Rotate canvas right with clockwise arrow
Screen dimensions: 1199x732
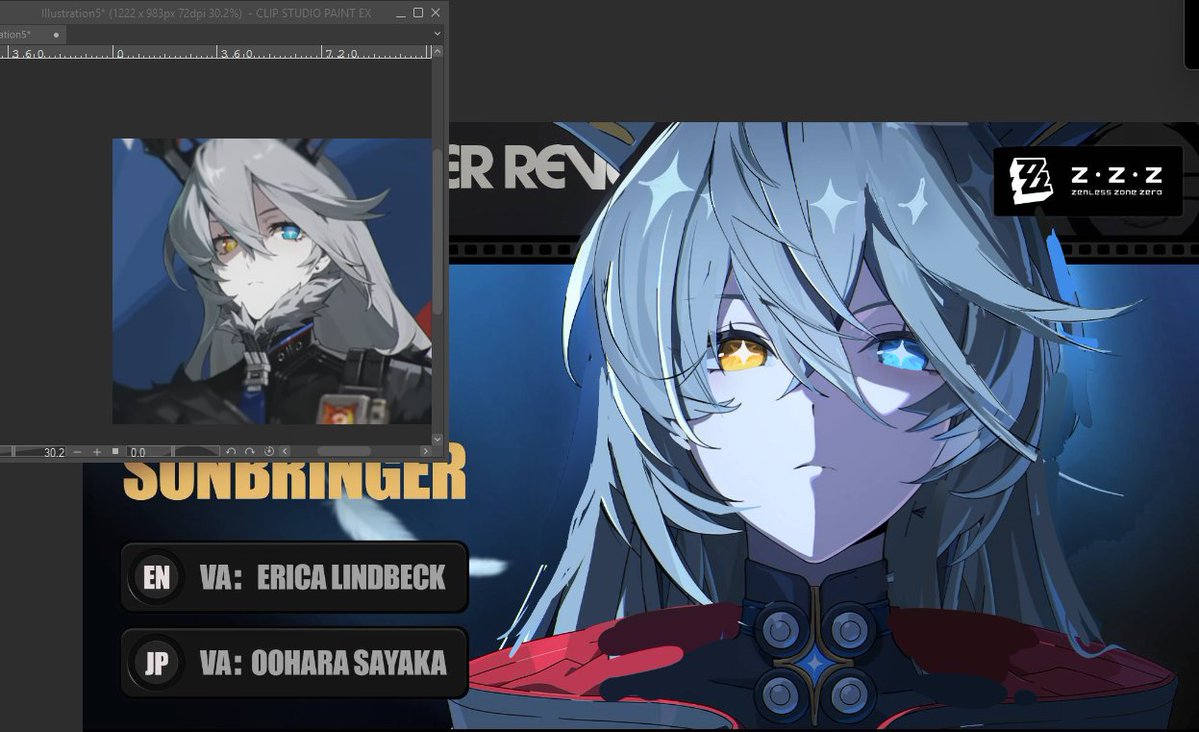(249, 451)
